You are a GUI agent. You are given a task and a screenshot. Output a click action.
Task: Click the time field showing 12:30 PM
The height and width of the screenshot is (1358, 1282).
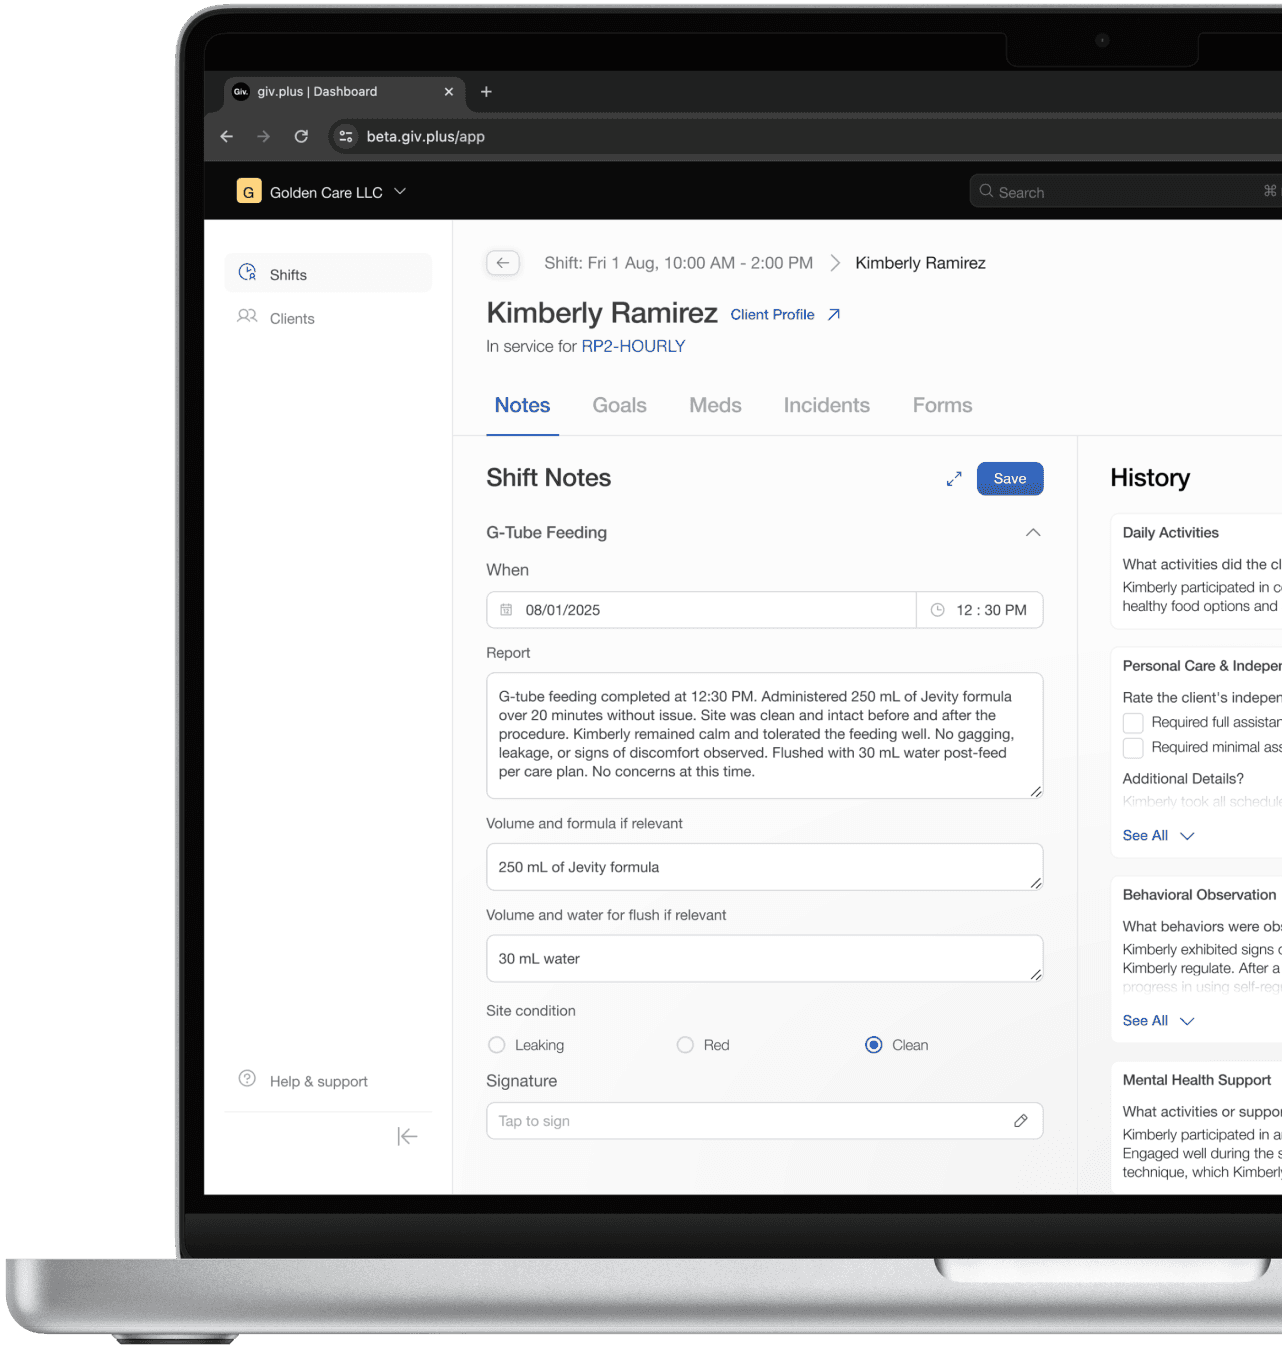(x=980, y=610)
